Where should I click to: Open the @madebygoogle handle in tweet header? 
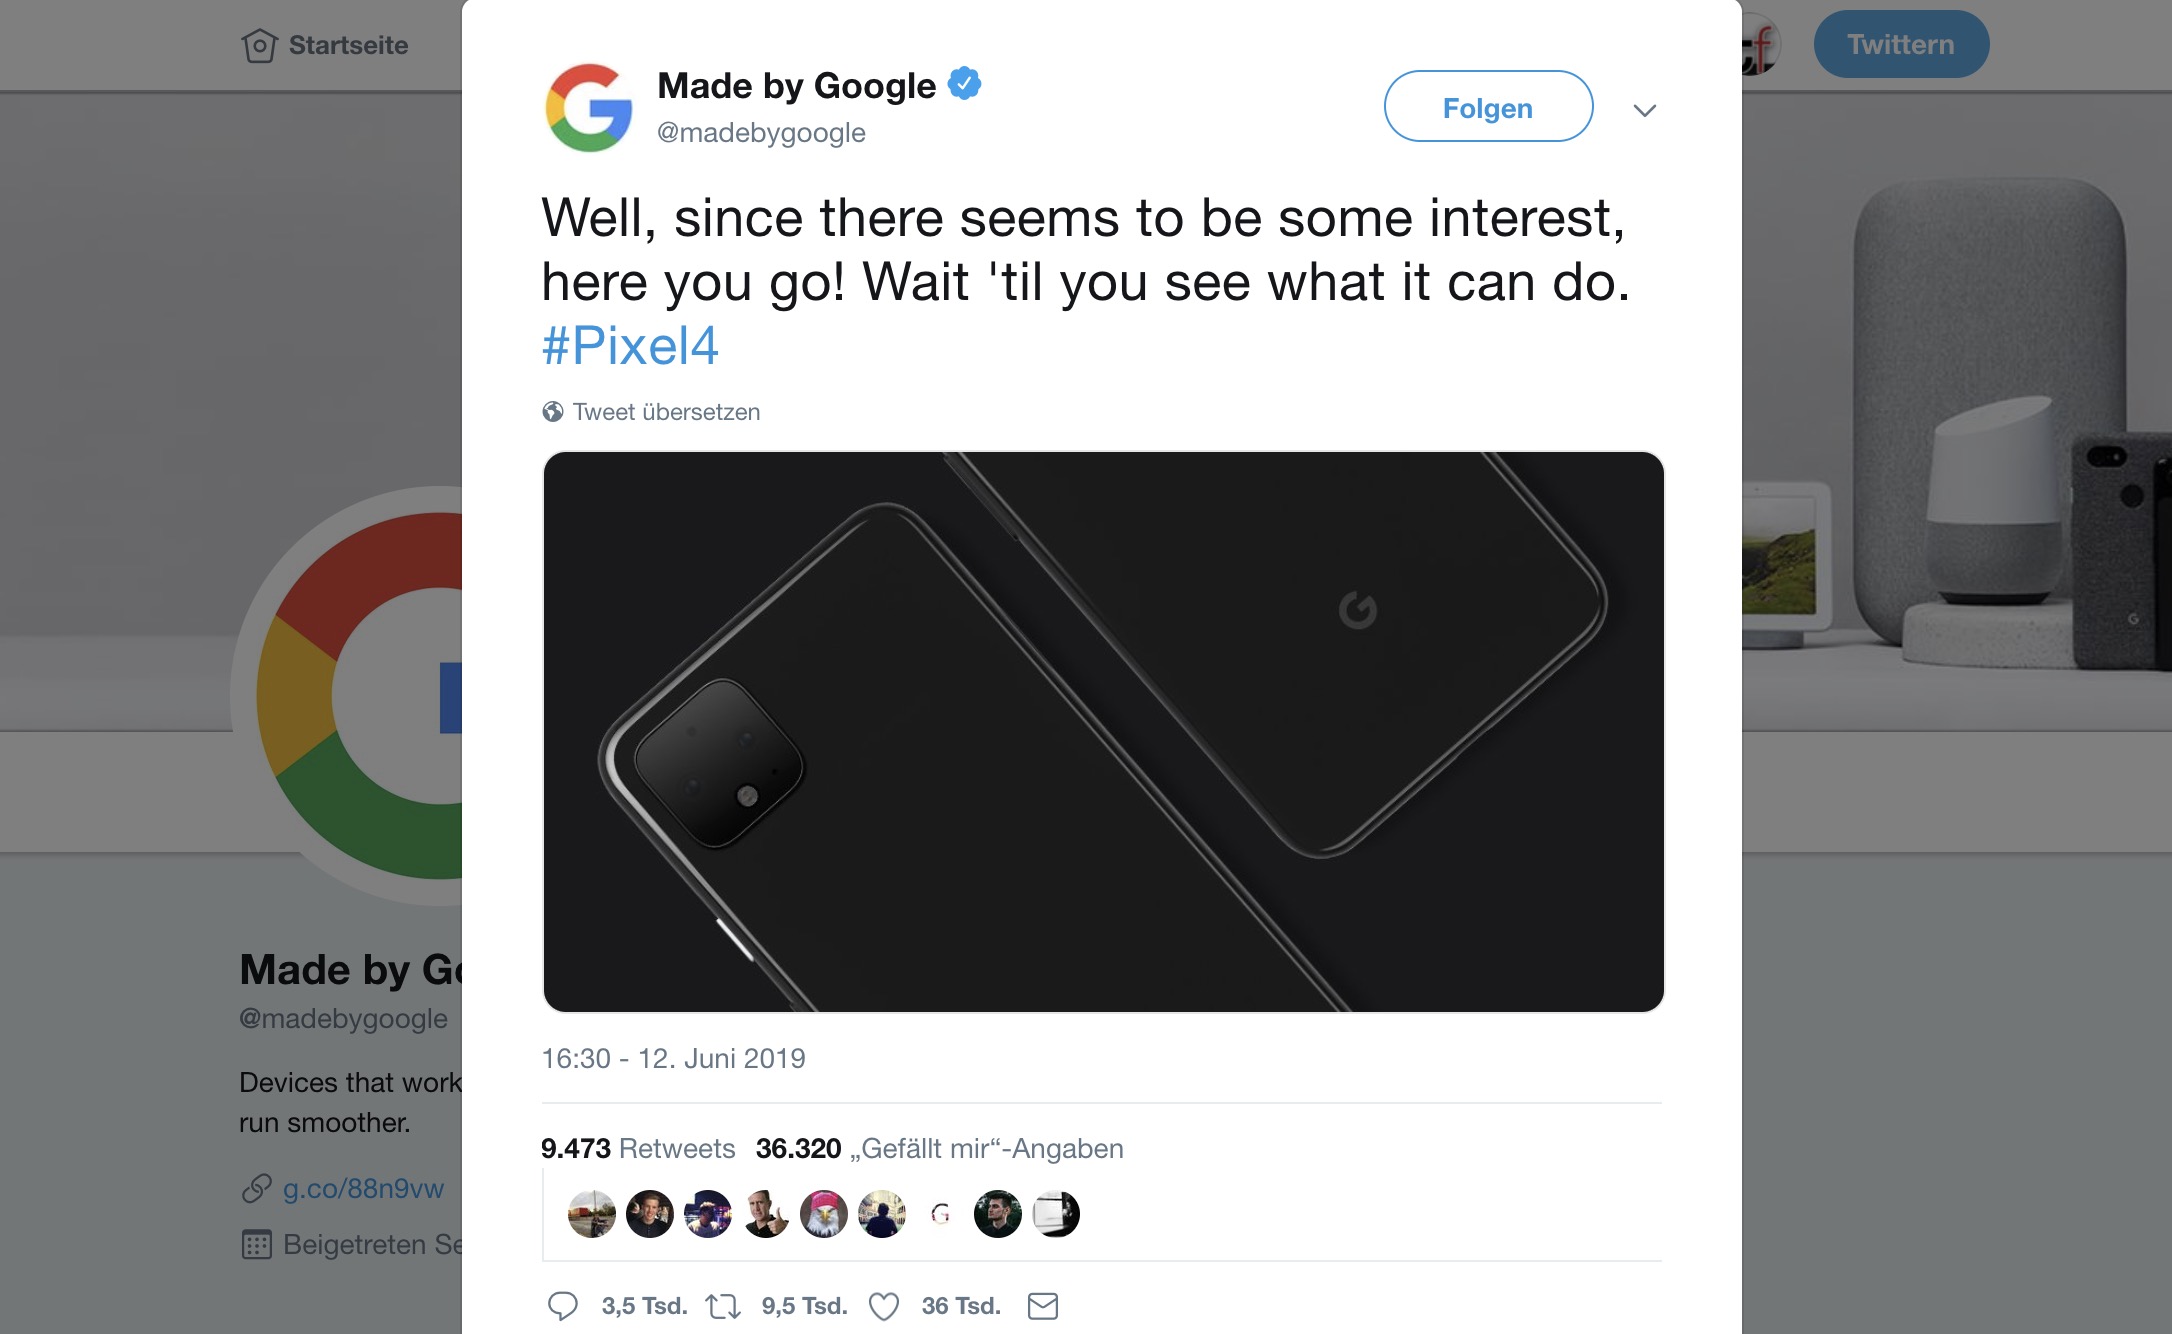click(761, 133)
